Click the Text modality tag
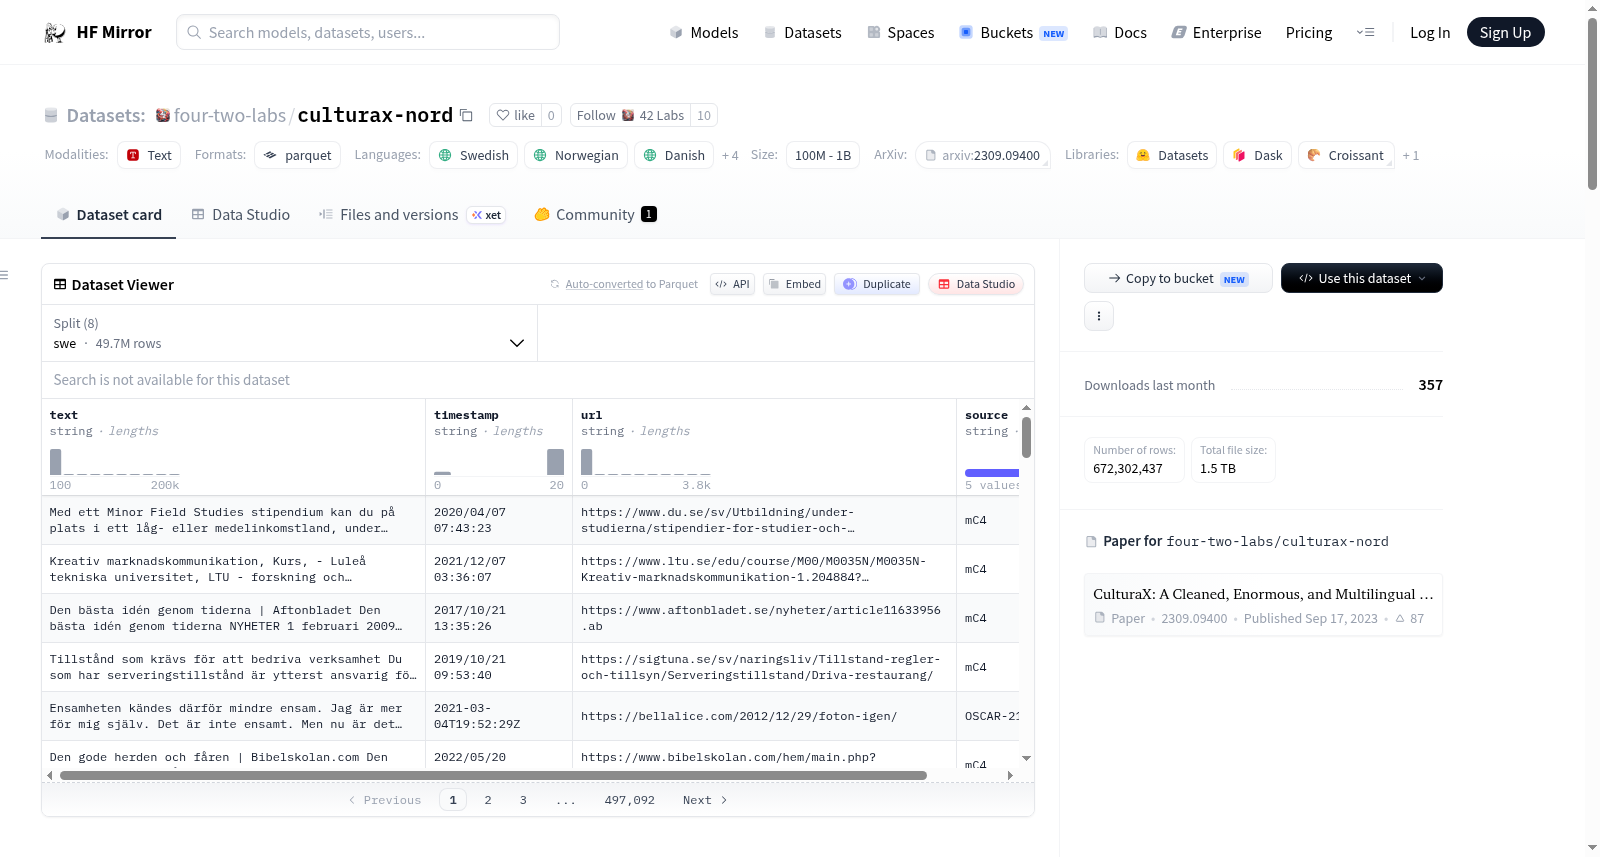1600x857 pixels. [x=149, y=155]
